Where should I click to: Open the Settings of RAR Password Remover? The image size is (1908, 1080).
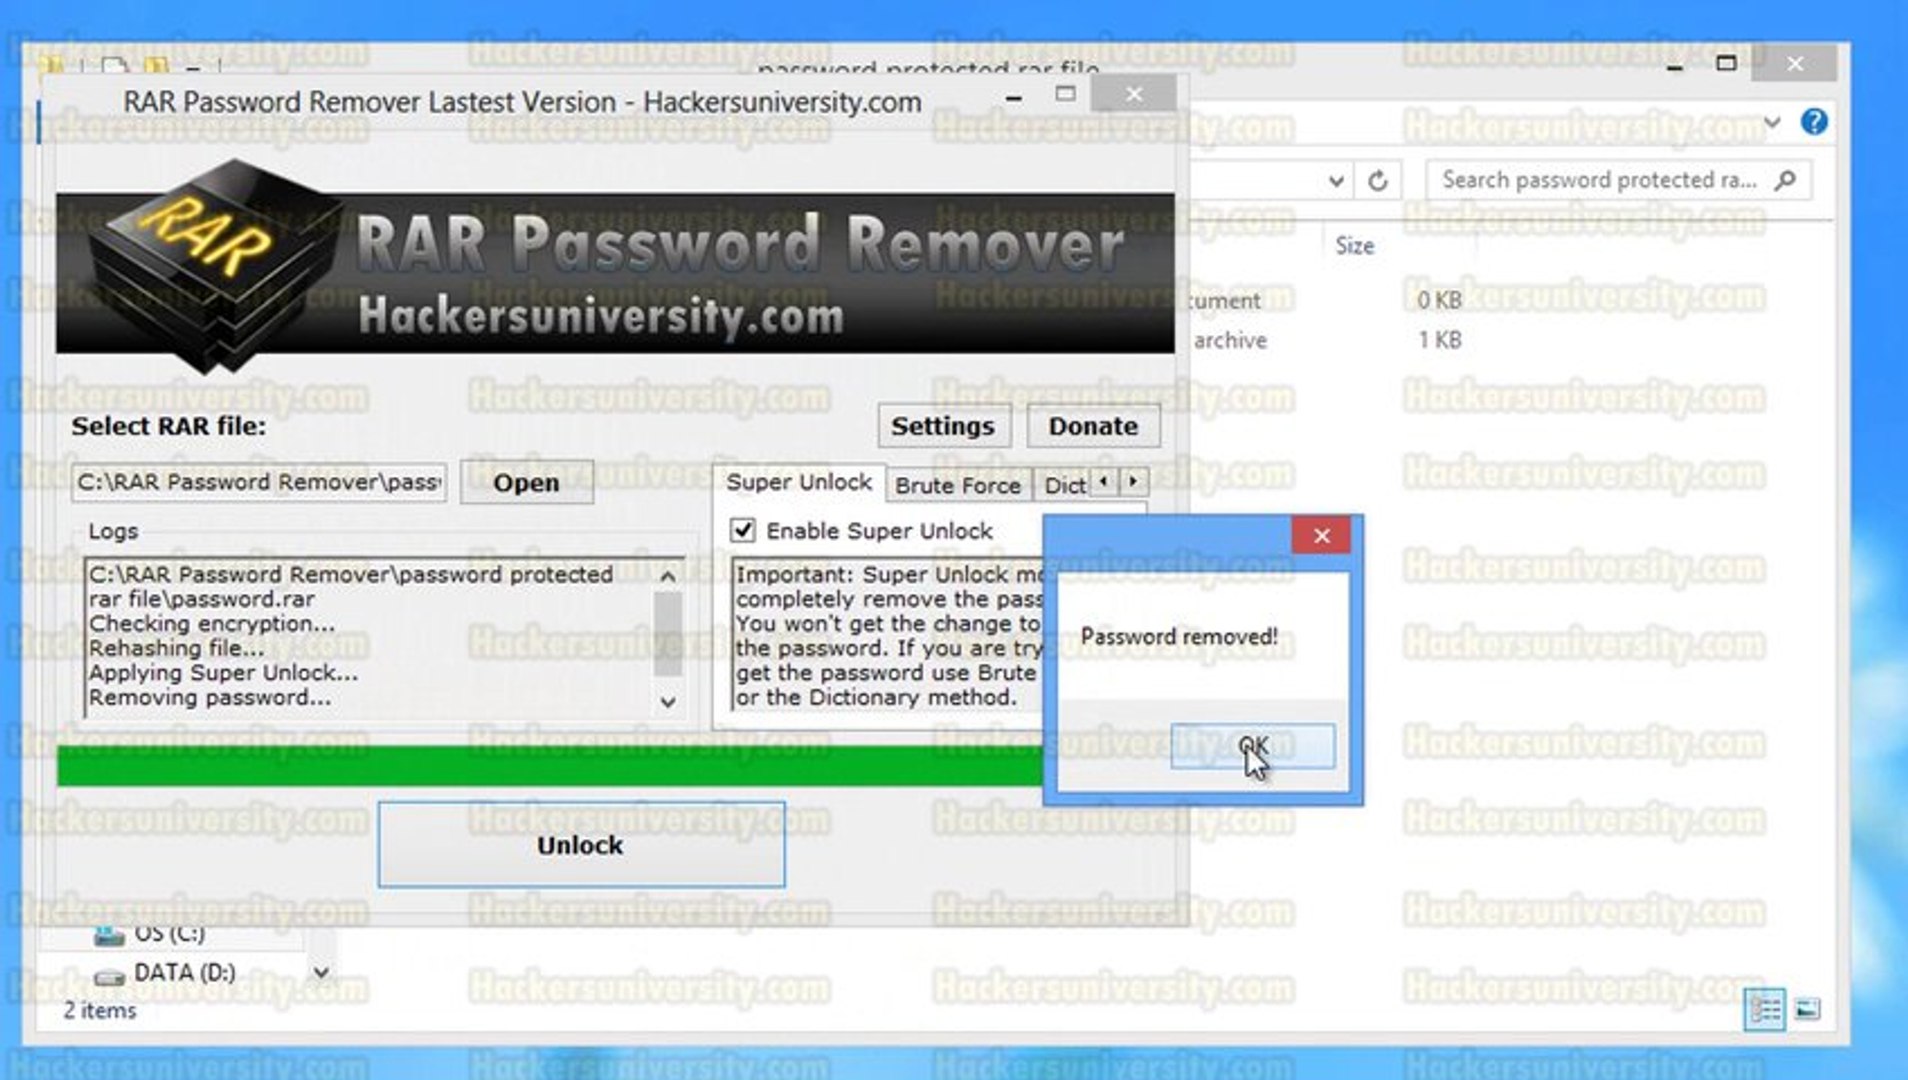tap(943, 426)
